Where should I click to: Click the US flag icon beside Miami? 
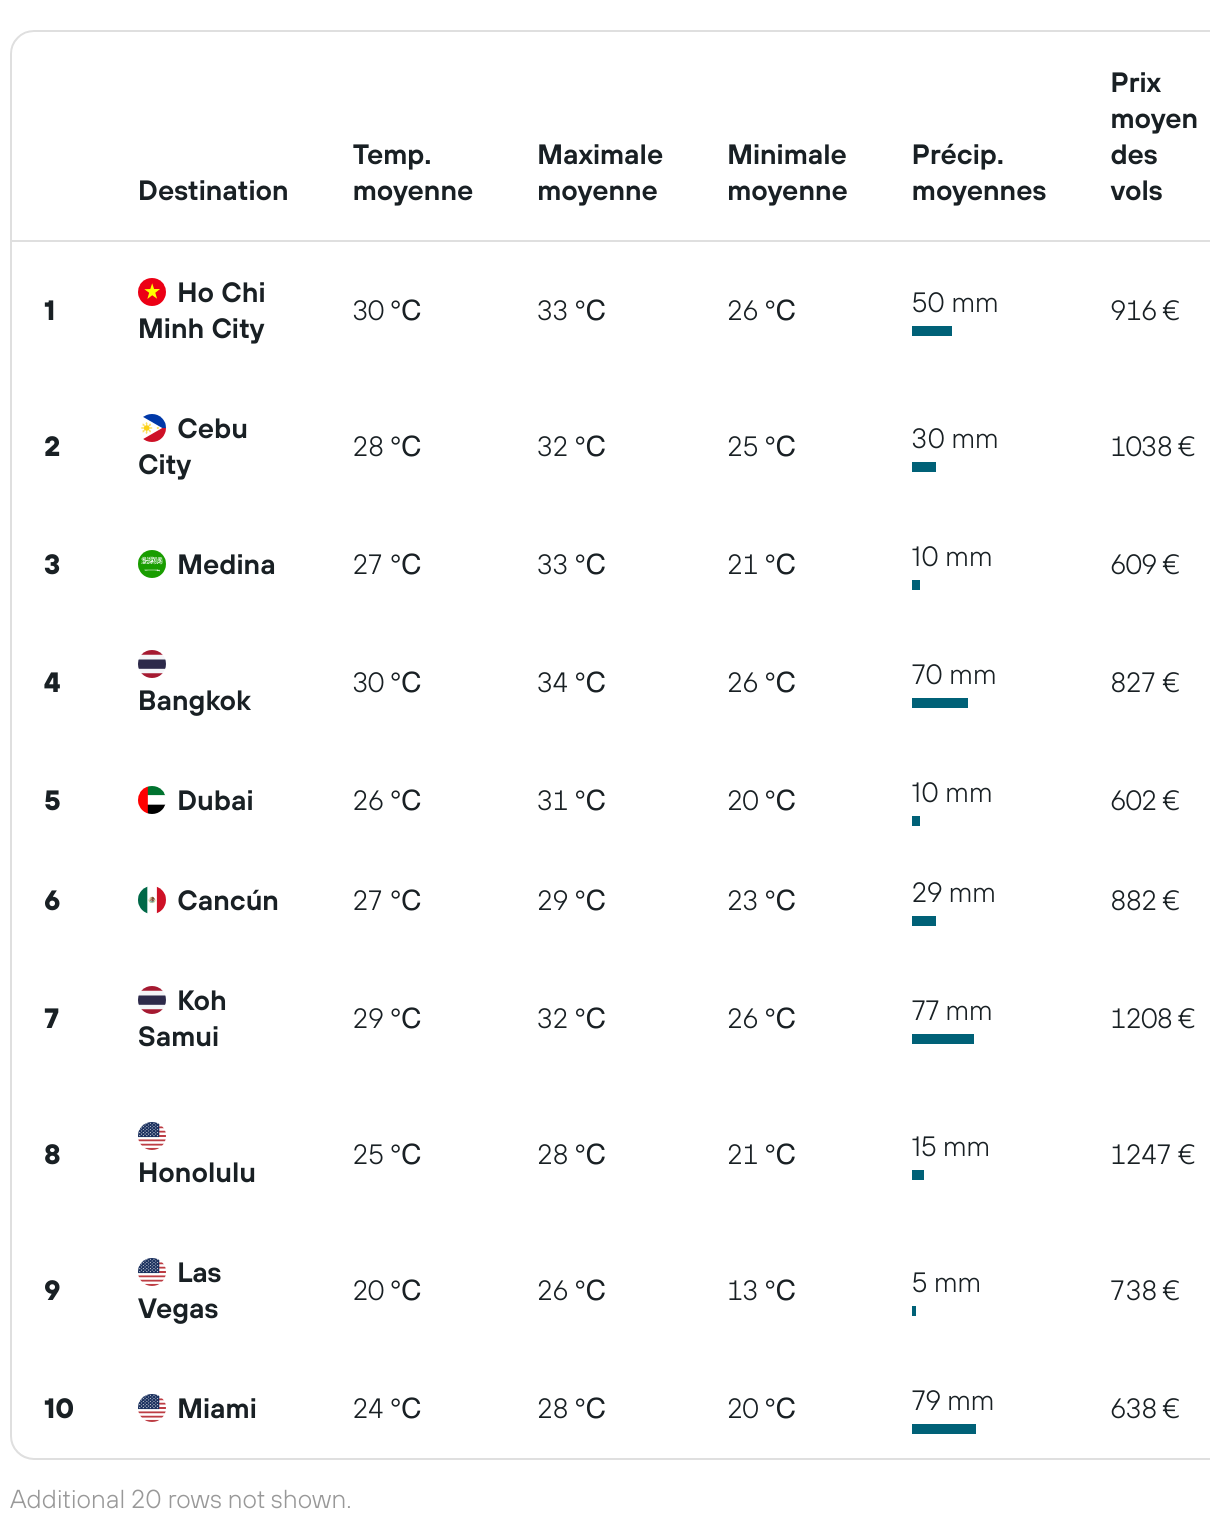click(x=152, y=1408)
